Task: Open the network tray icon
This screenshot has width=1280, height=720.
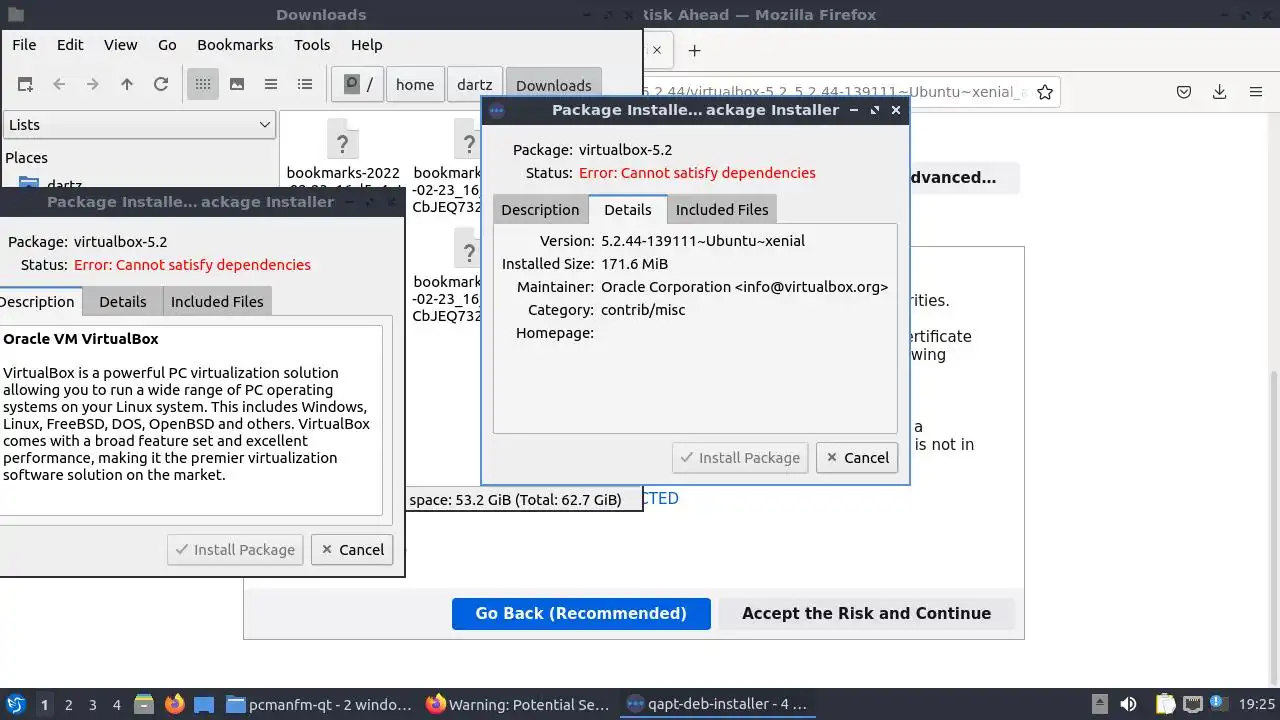Action: pos(1193,705)
